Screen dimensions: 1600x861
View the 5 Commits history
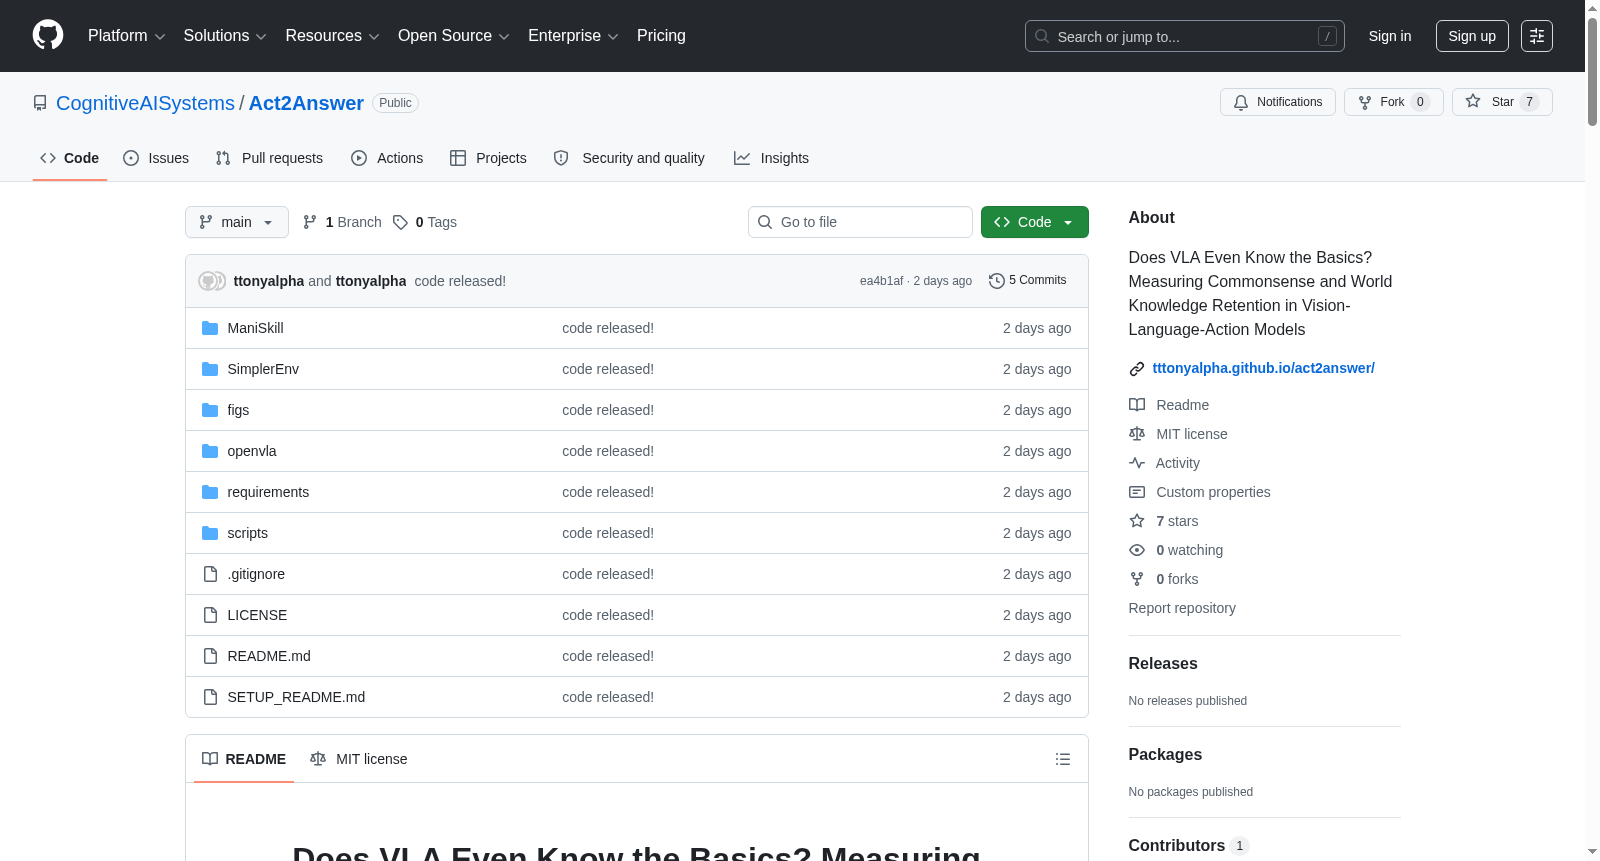(1027, 281)
